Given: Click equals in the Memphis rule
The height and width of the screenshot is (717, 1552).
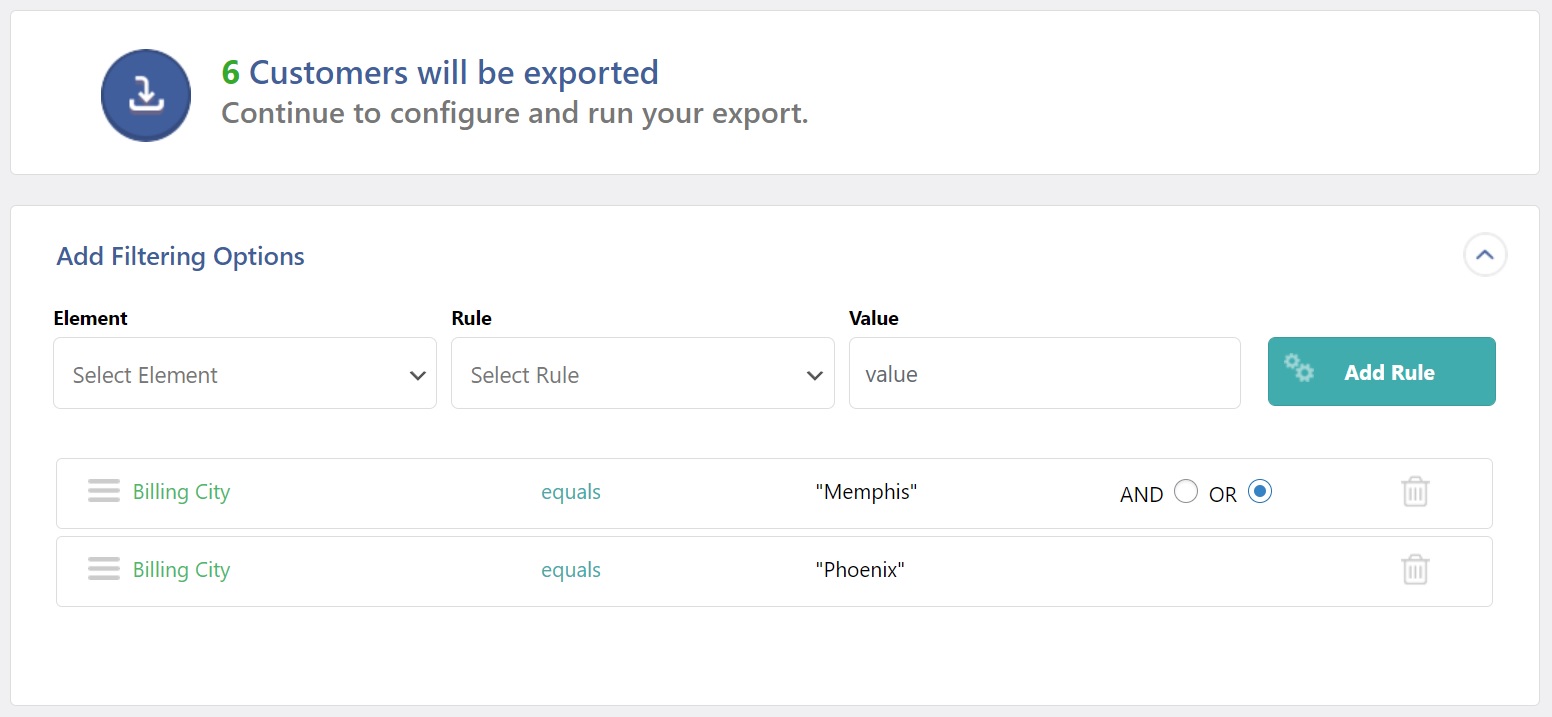Looking at the screenshot, I should pyautogui.click(x=571, y=492).
